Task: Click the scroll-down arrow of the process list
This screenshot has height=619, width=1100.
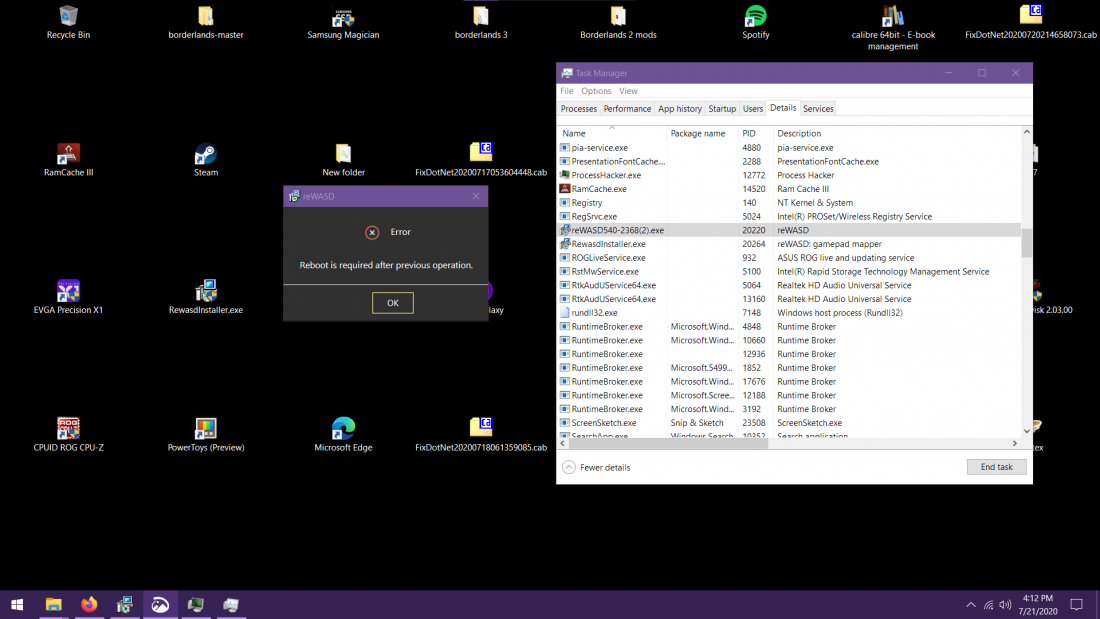Action: coord(1026,431)
